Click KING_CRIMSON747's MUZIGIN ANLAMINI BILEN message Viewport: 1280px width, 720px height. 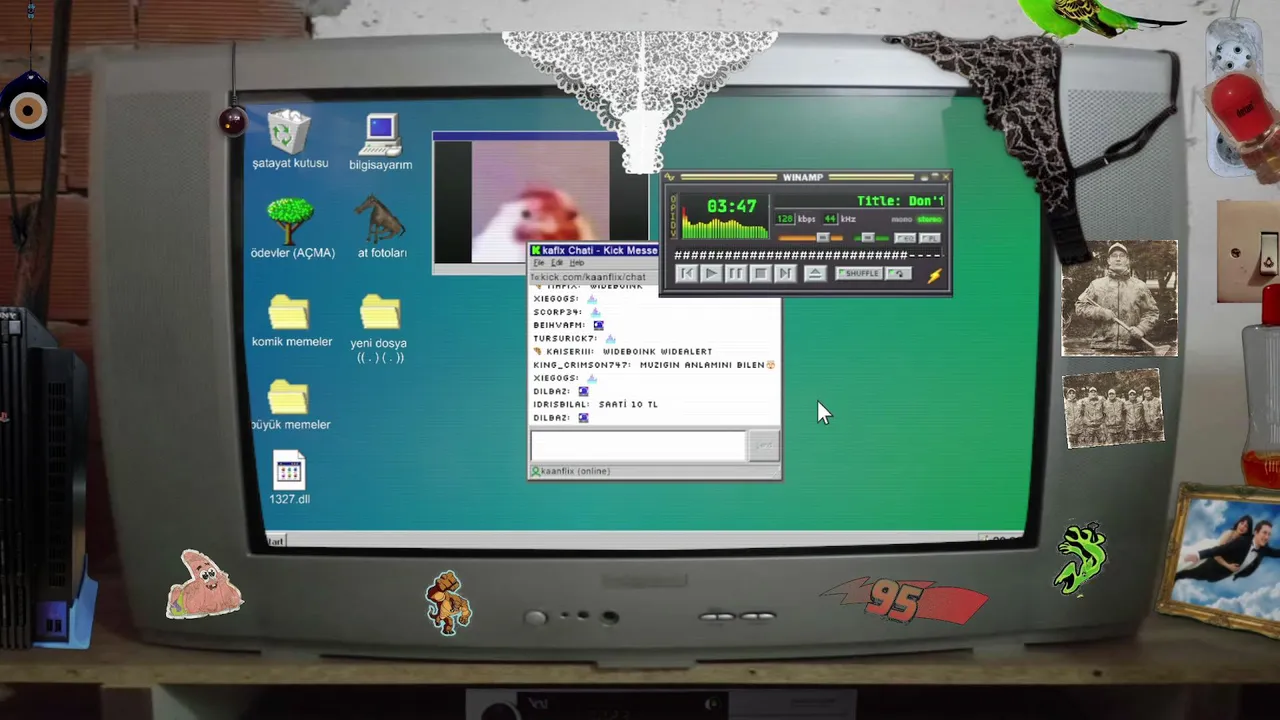(x=654, y=365)
